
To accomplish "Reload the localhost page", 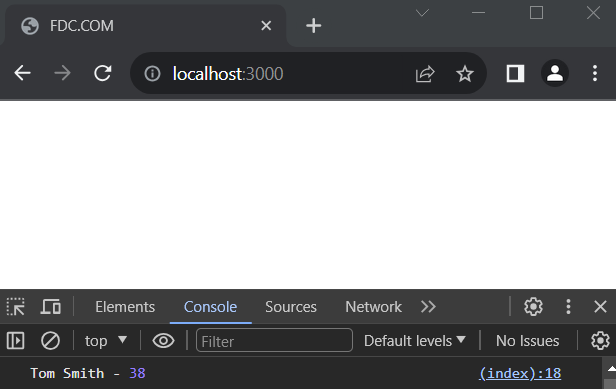I will (103, 73).
